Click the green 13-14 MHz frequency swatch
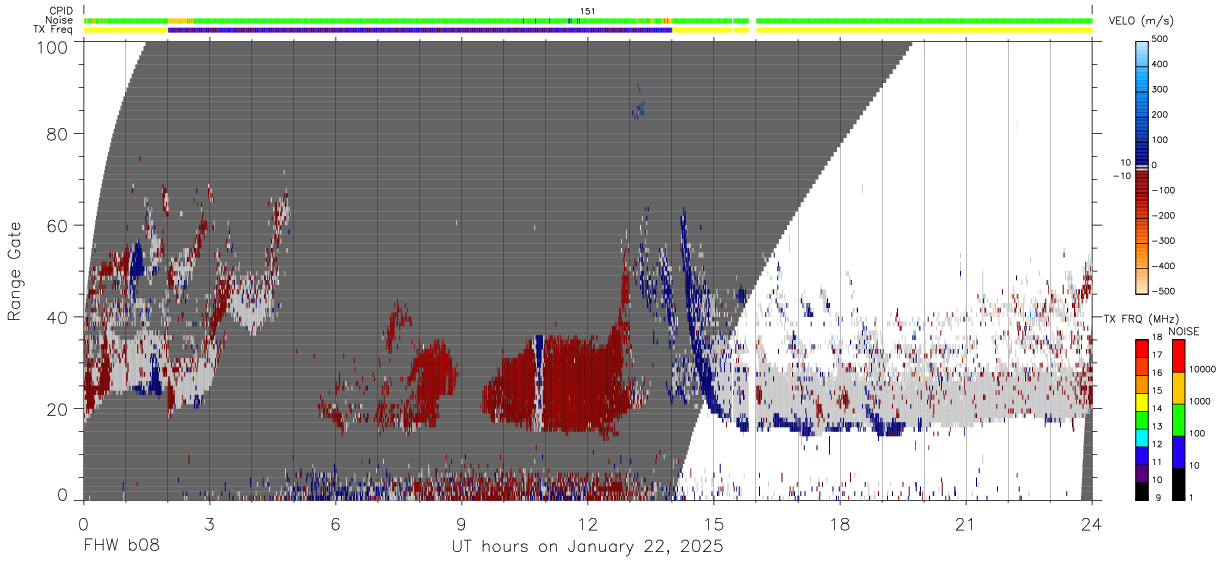The height and width of the screenshot is (567, 1228). tap(1142, 420)
